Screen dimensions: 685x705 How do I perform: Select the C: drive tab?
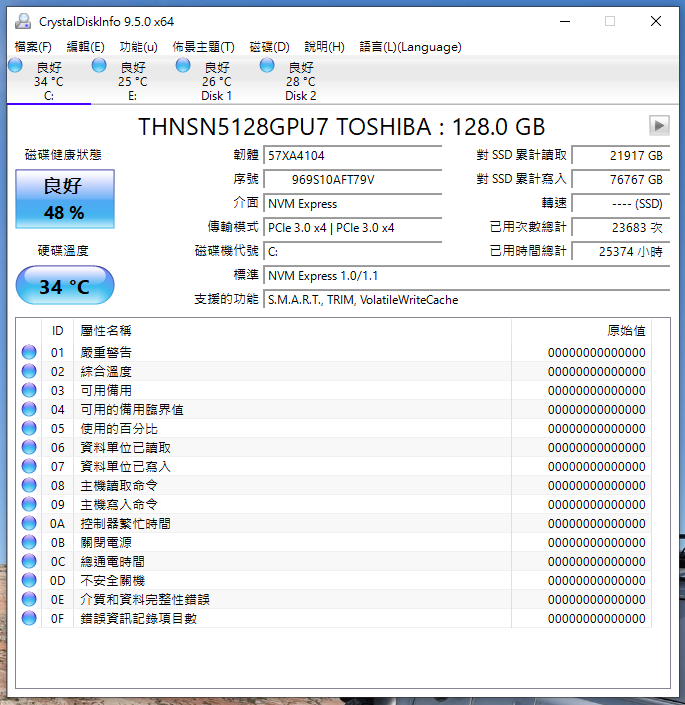coord(49,81)
